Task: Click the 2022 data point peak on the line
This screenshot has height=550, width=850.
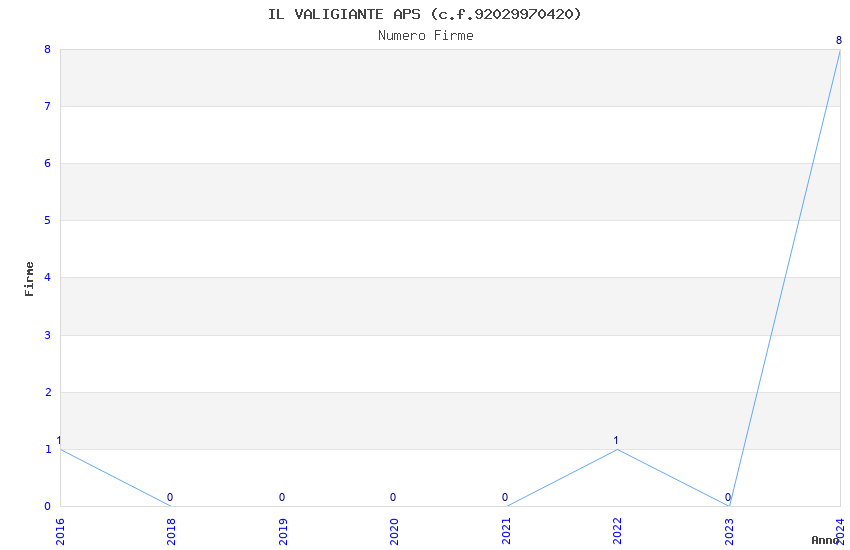Action: [617, 449]
